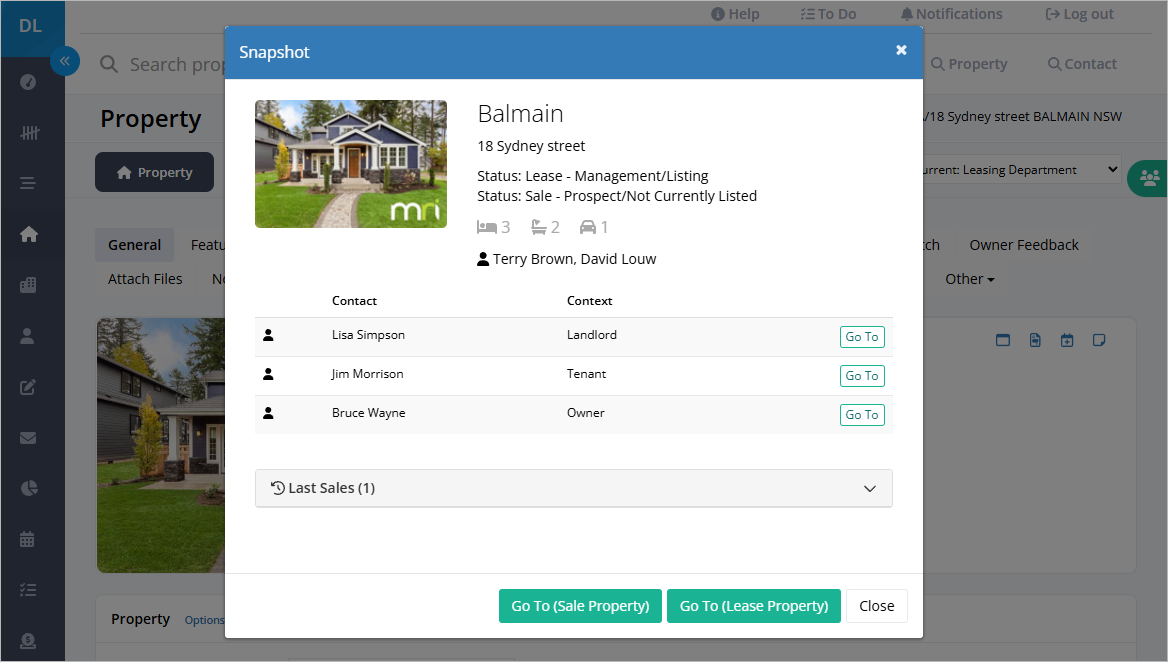Image resolution: width=1168 pixels, height=662 pixels.
Task: Expand the Last Sales (1) section
Action: (x=574, y=488)
